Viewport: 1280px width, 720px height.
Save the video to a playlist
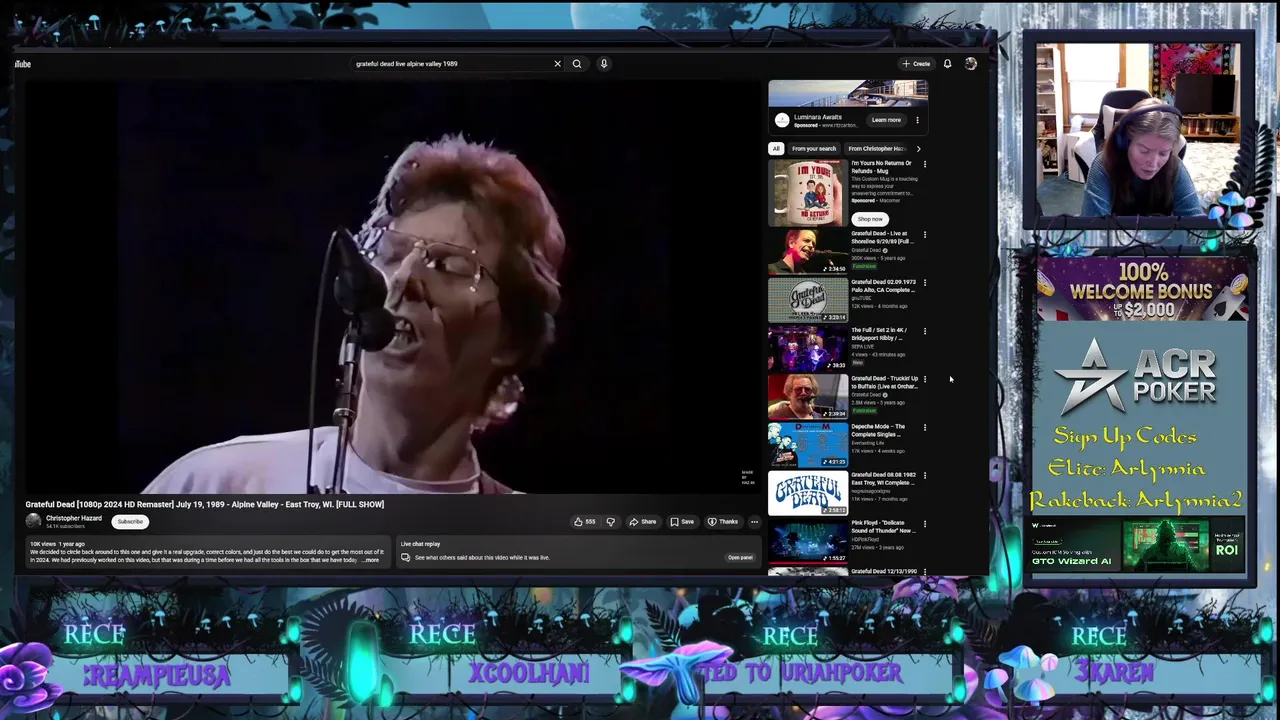click(x=682, y=522)
